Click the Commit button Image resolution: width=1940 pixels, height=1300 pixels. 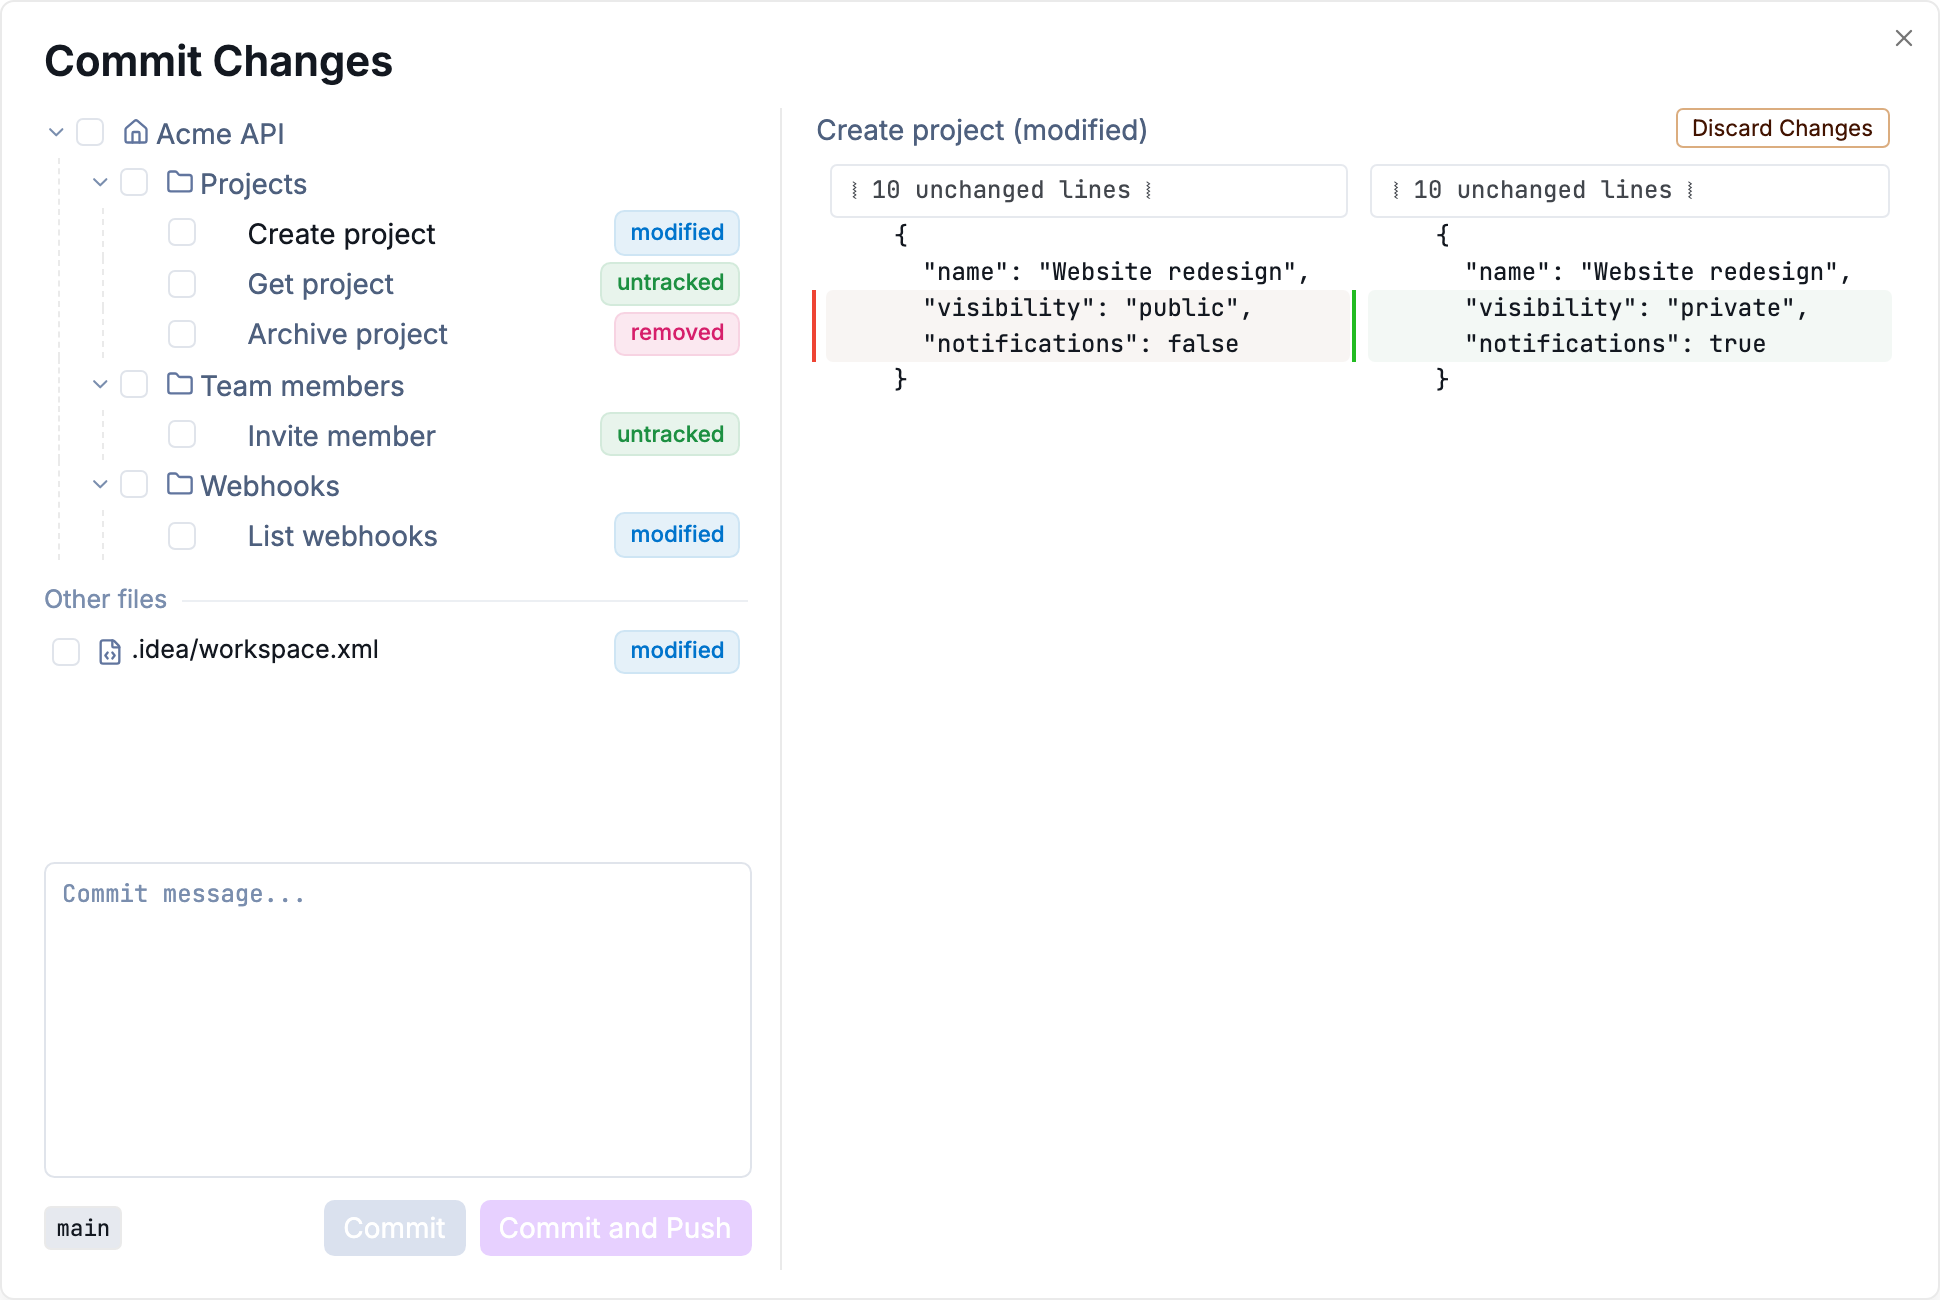[395, 1228]
